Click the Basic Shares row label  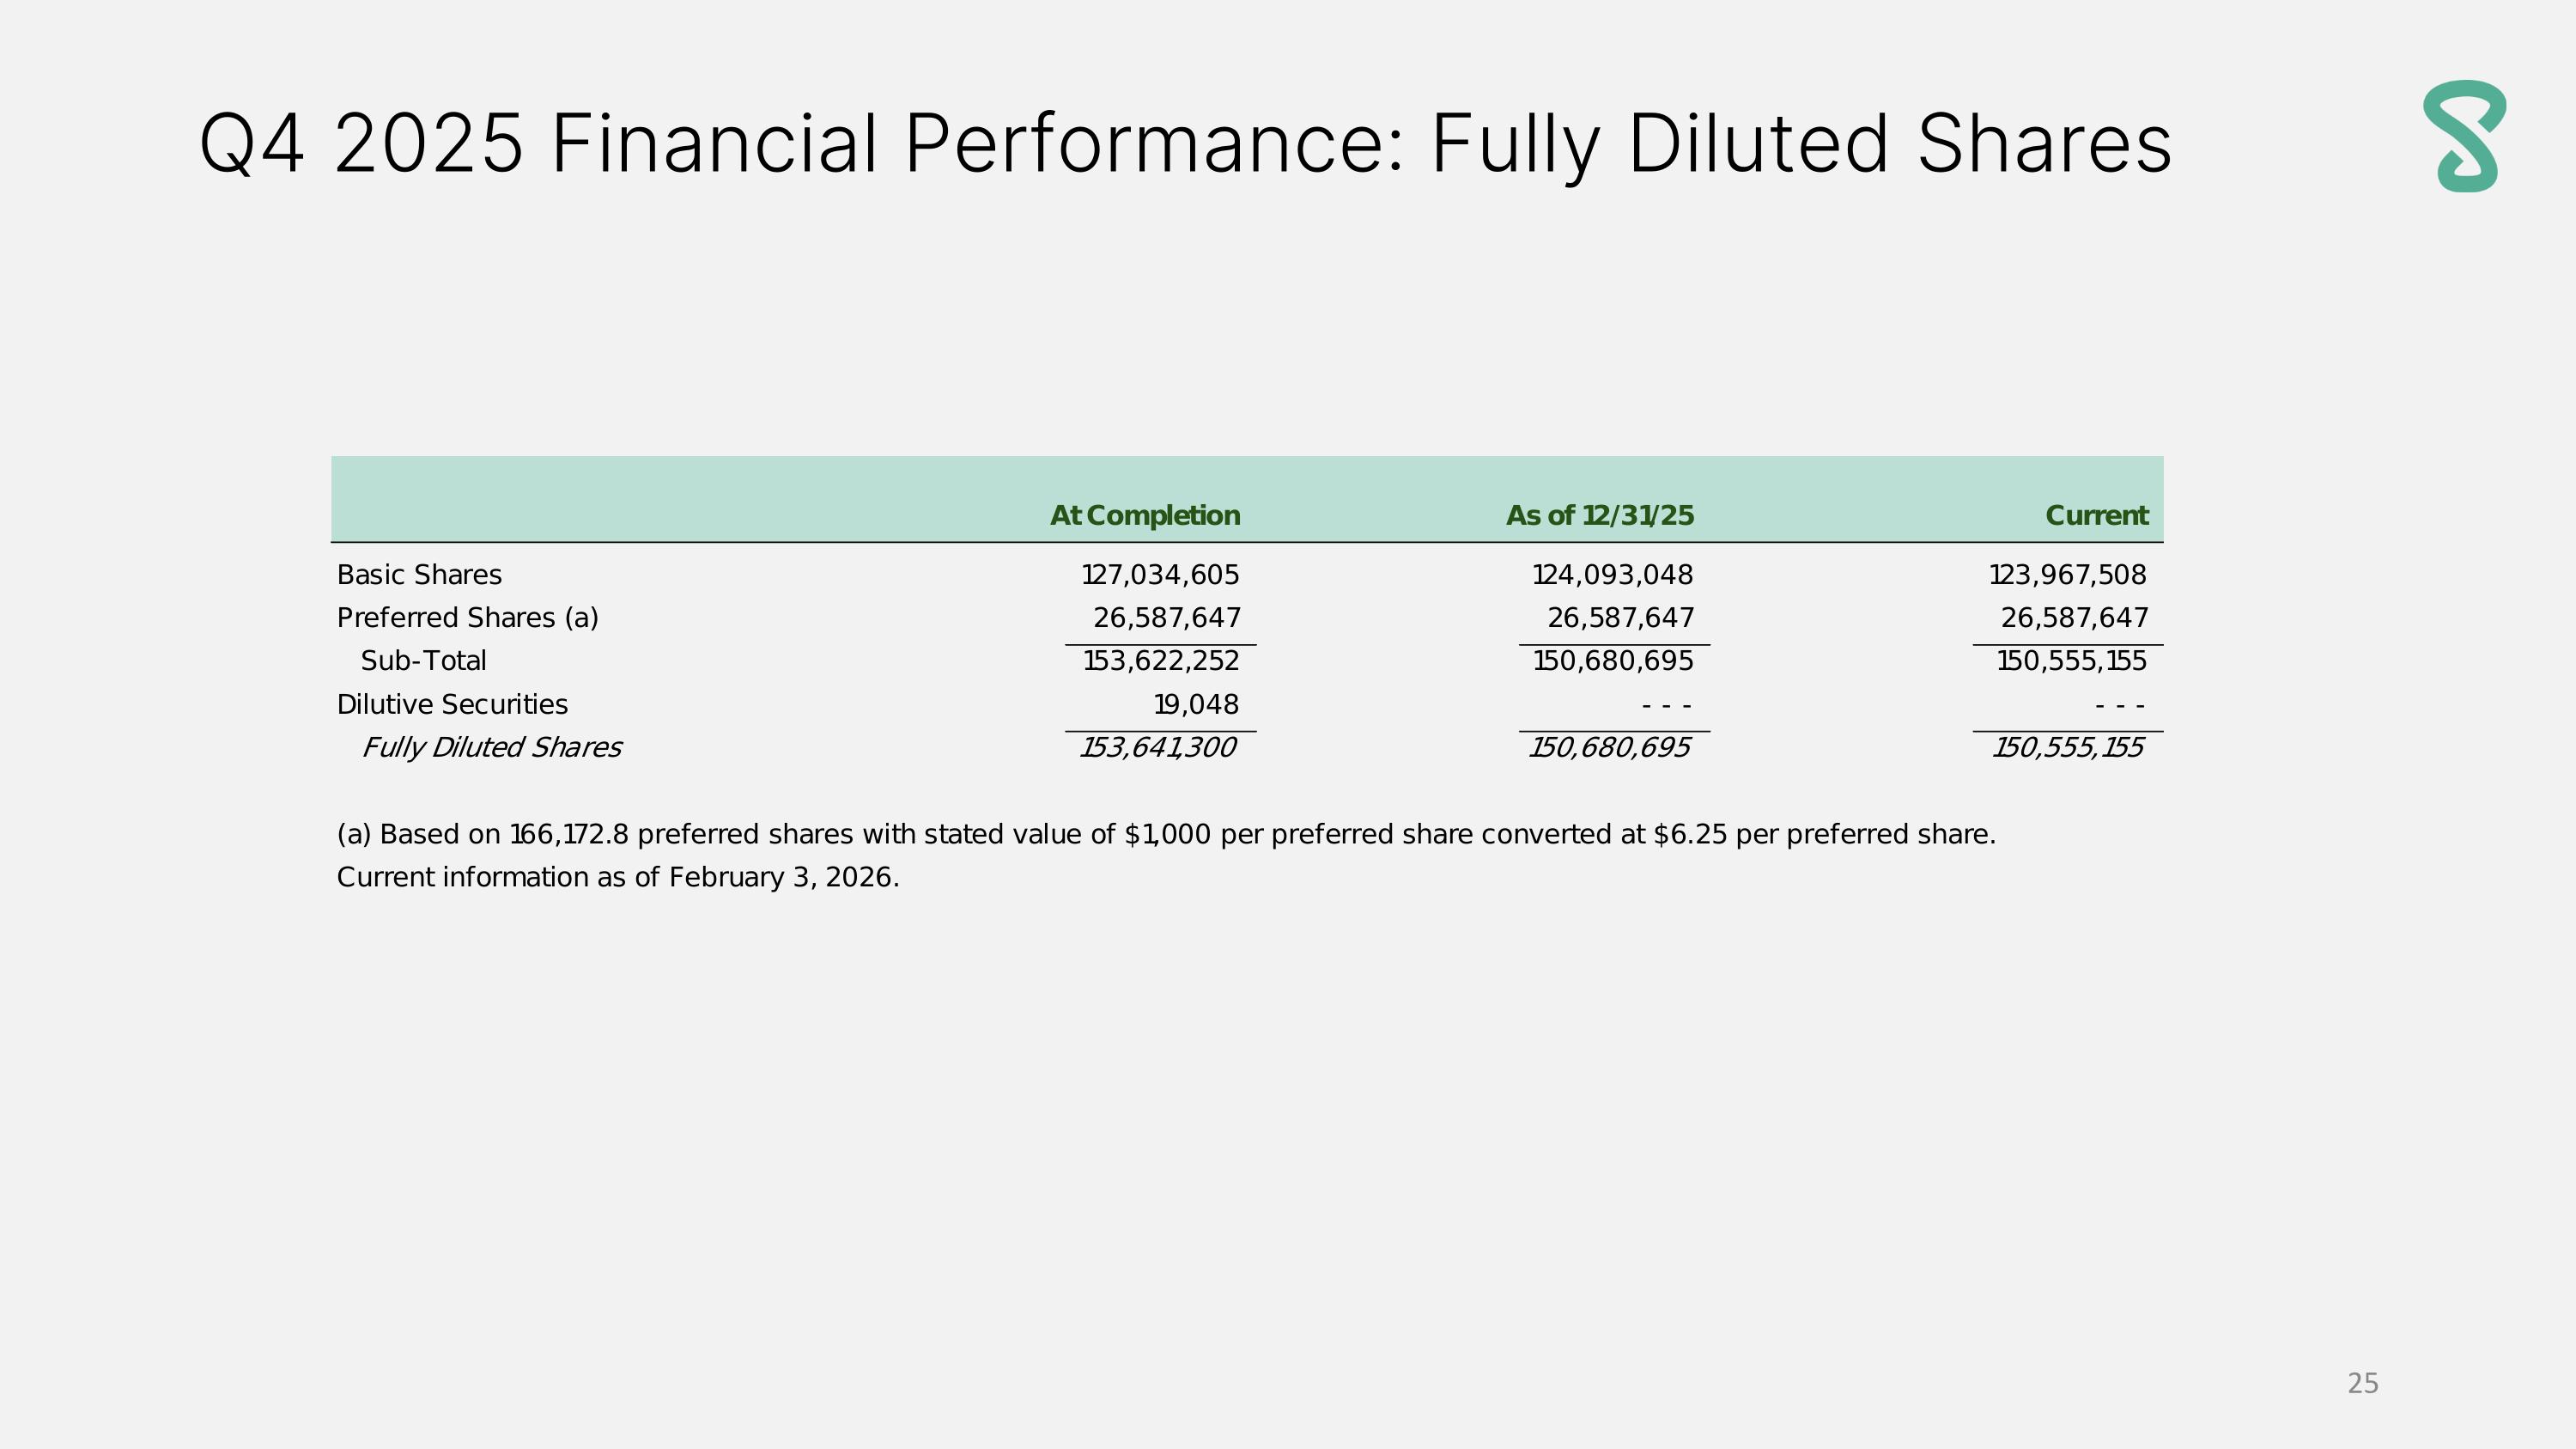419,575
